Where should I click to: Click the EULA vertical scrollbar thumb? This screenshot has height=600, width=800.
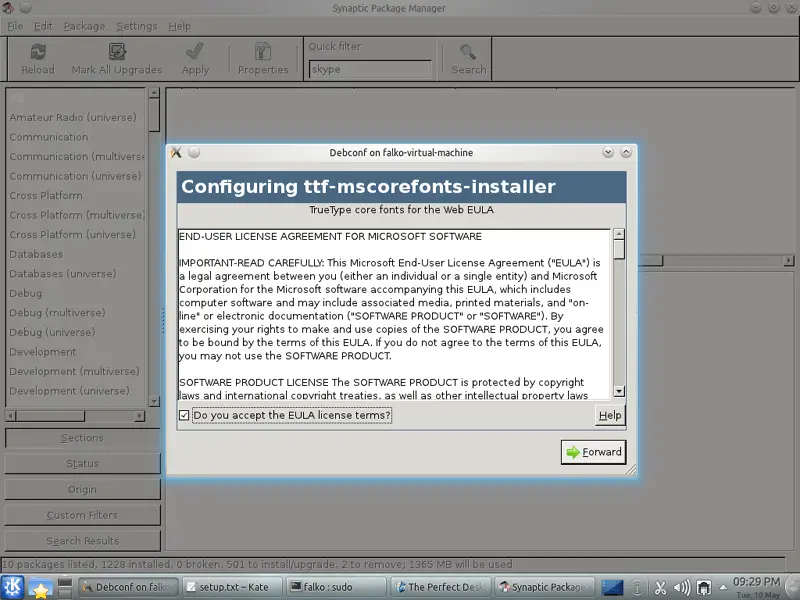(619, 249)
